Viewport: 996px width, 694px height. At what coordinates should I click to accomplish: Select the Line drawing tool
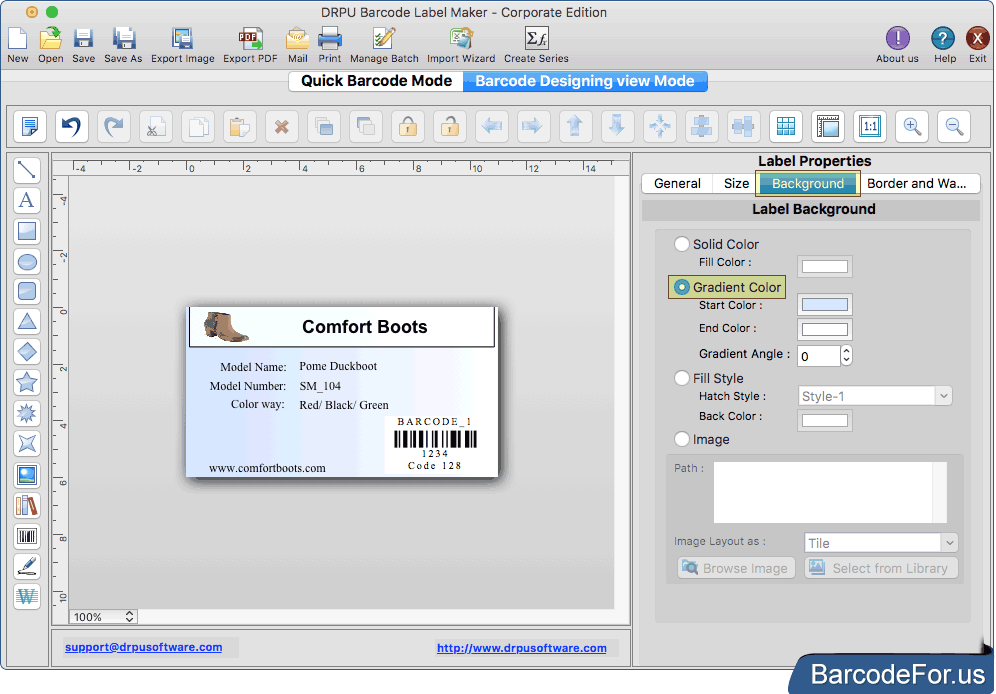[27, 170]
